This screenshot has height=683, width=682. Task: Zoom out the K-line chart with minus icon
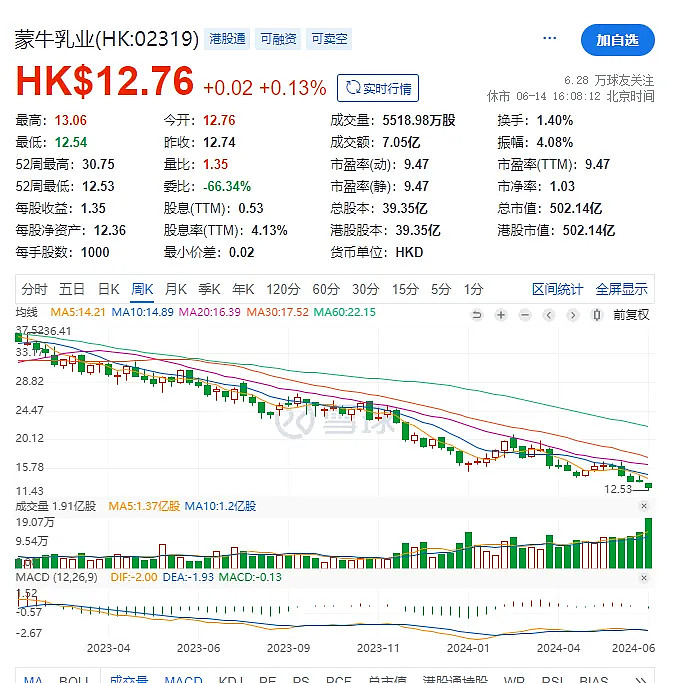(525, 314)
